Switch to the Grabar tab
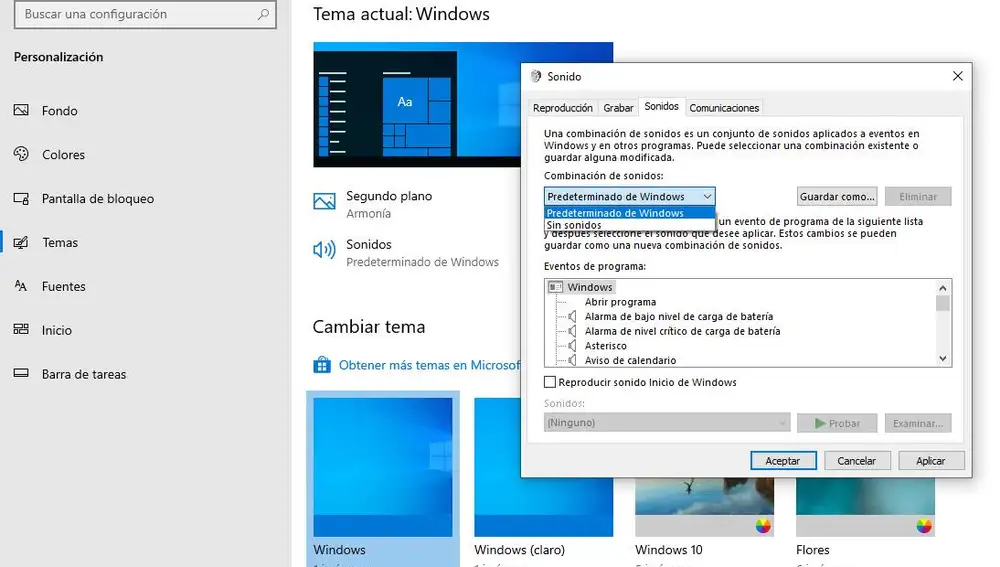The width and height of the screenshot is (1000, 567). point(618,108)
